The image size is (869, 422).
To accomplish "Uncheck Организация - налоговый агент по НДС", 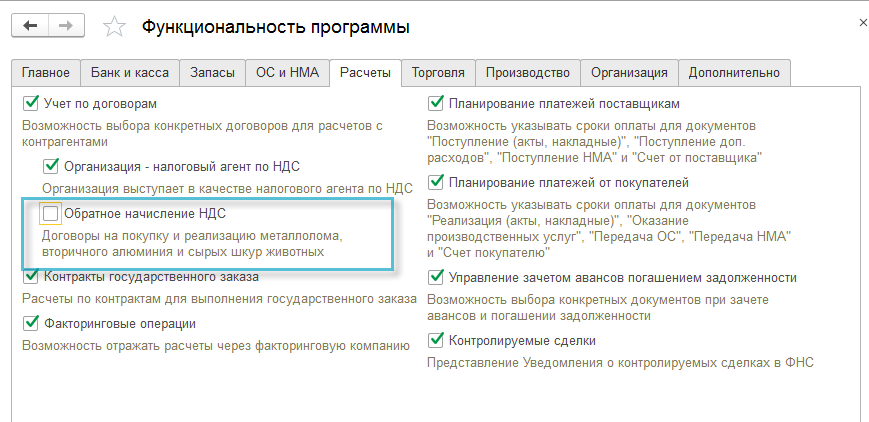I will [x=51, y=165].
